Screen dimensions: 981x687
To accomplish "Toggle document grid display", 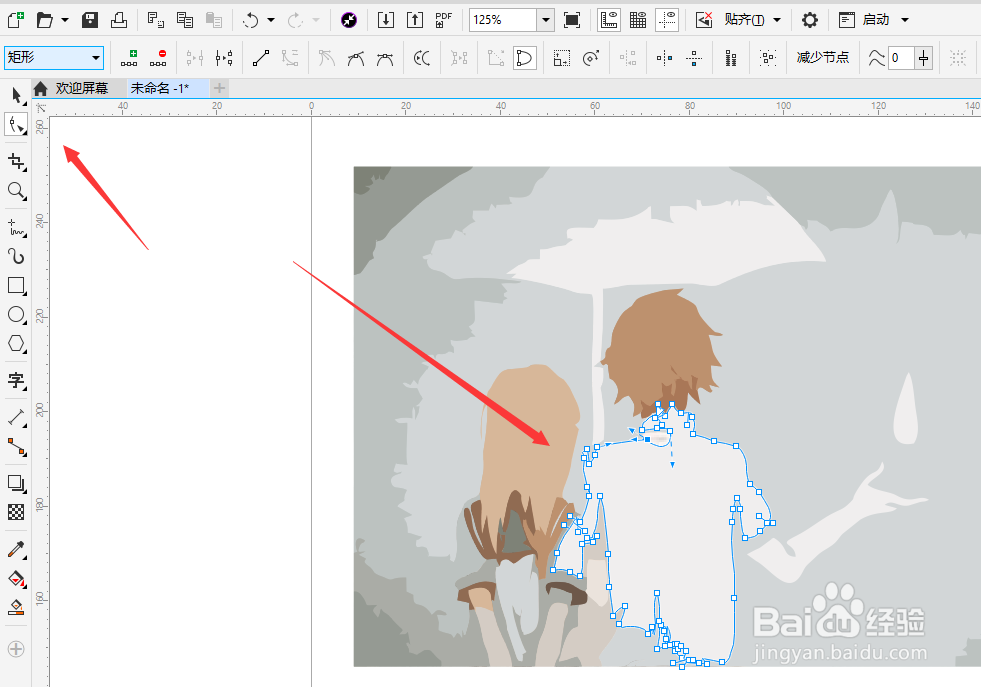I will click(x=638, y=20).
